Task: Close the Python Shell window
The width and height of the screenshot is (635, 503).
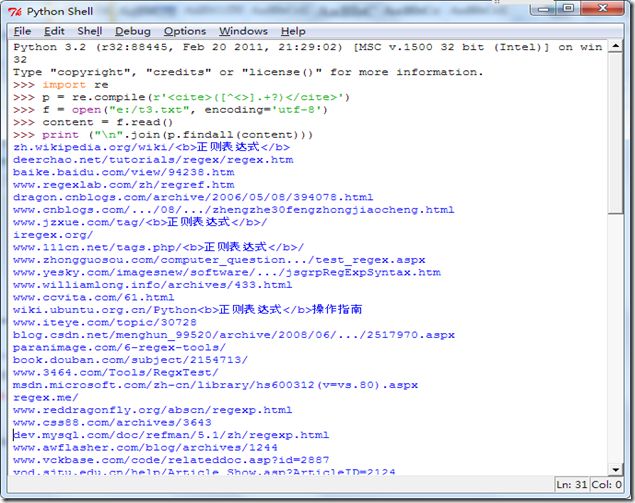Action: coord(602,9)
